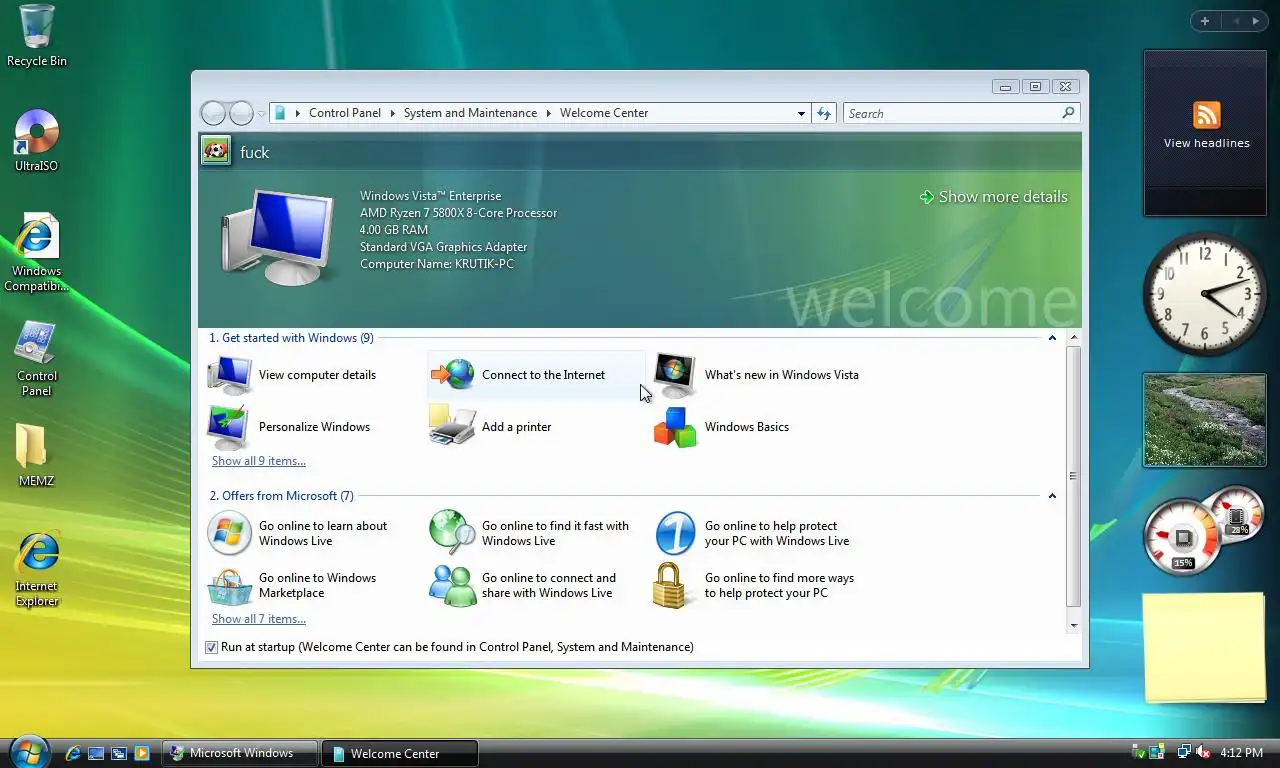Open Recycle Bin on the desktop

(x=37, y=36)
